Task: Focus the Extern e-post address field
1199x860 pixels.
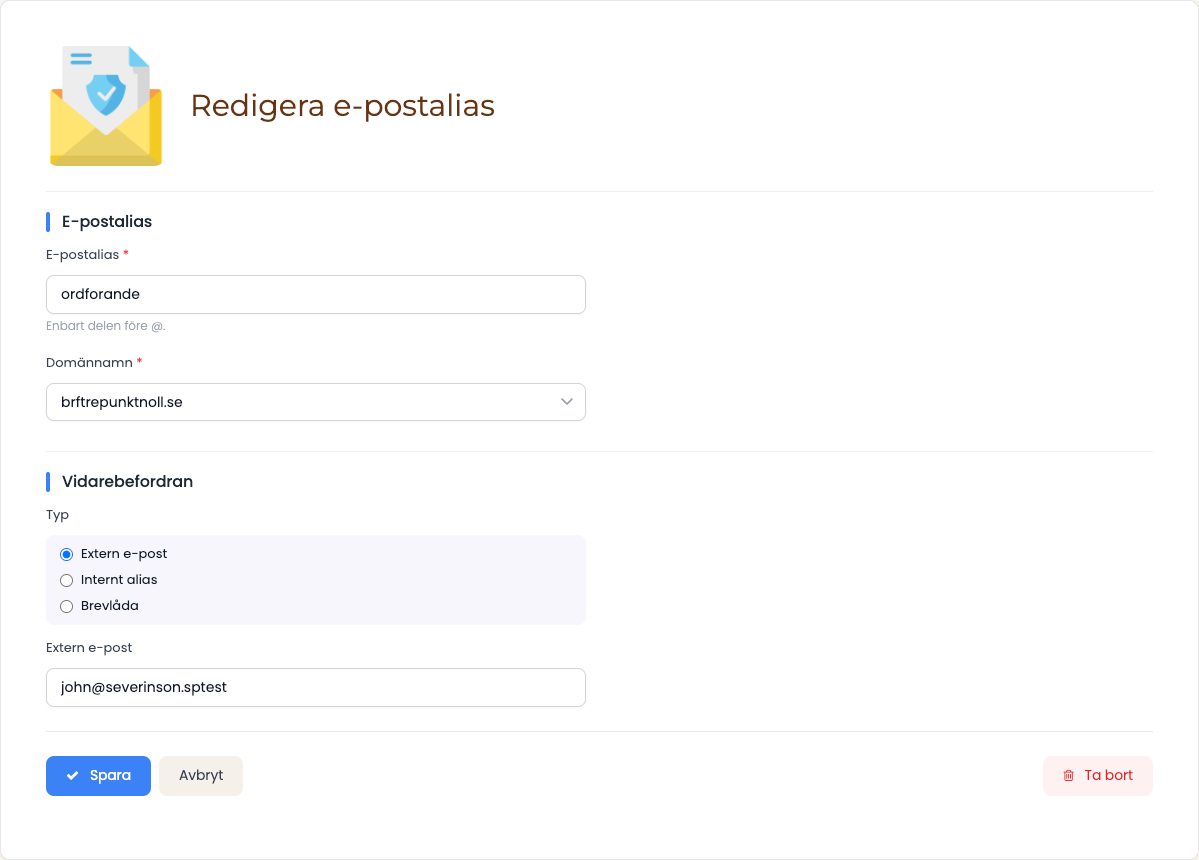Action: pyautogui.click(x=316, y=687)
